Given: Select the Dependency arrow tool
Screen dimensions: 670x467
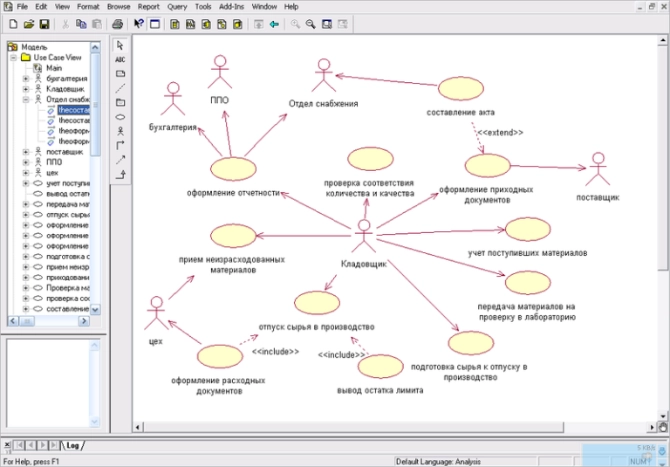Looking at the screenshot, I should [120, 160].
